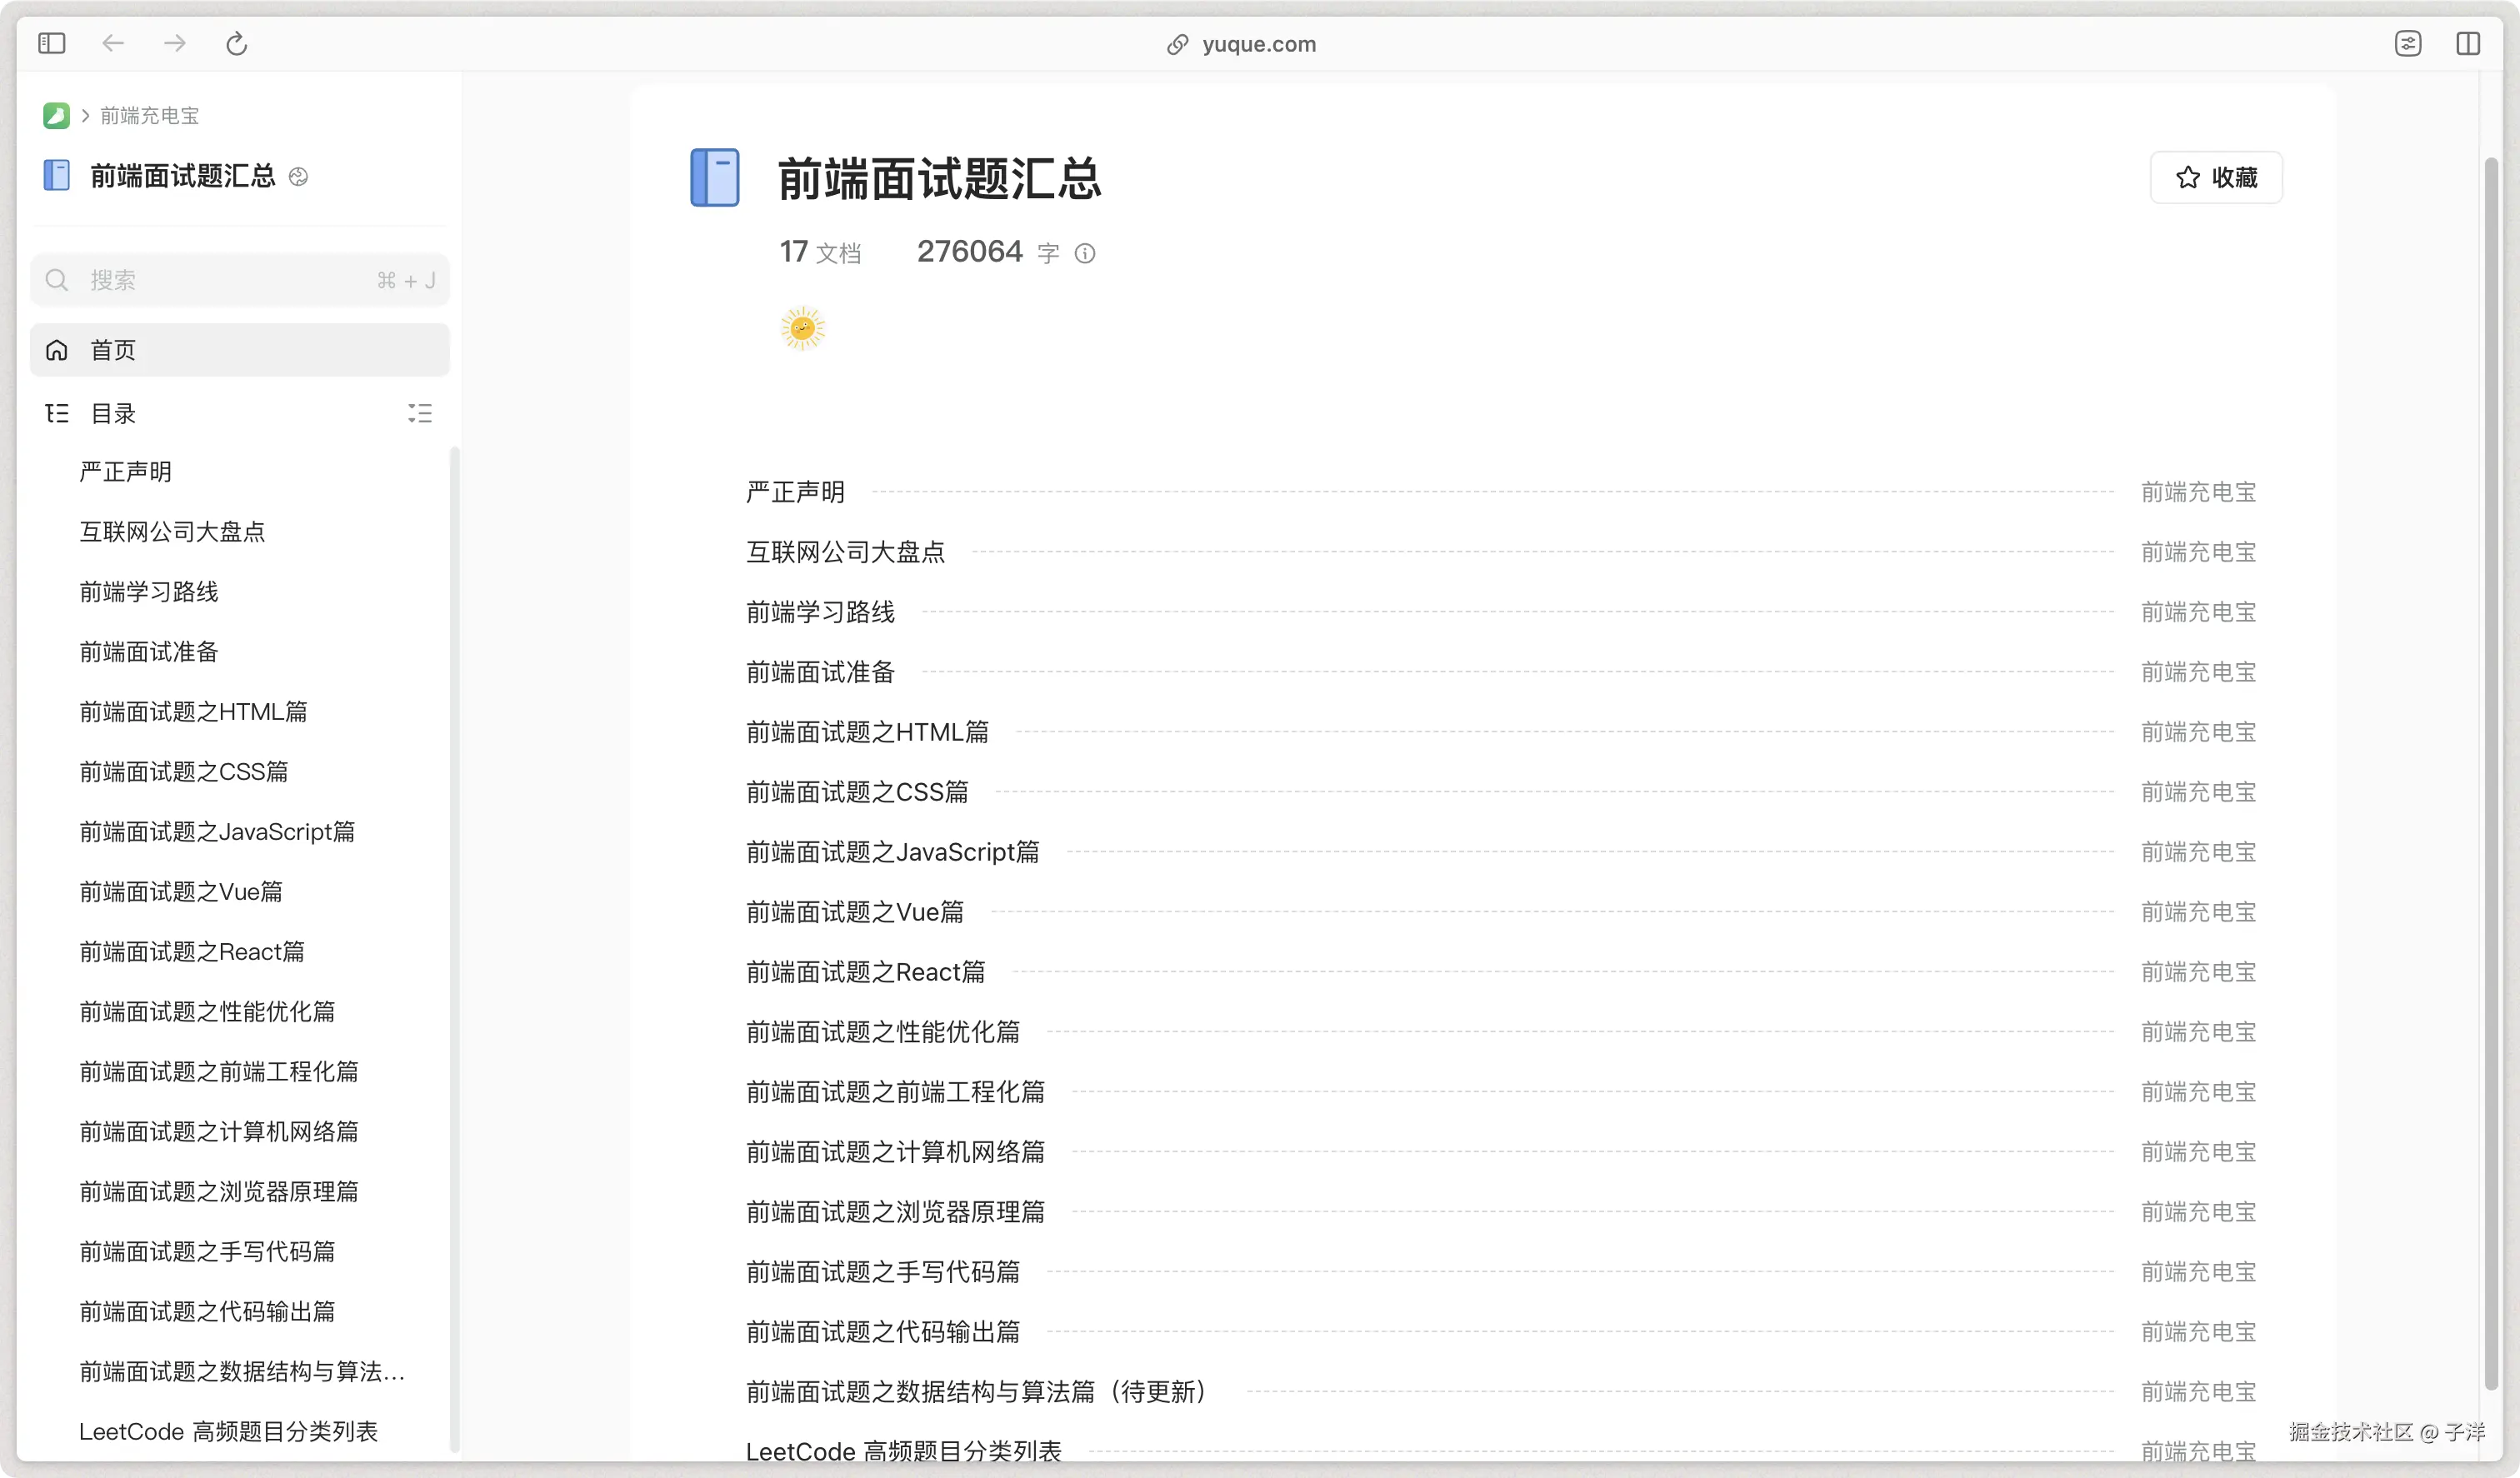2520x1478 pixels.
Task: Open the 前端面试题之JavaScript篇 document link
Action: click(x=892, y=851)
